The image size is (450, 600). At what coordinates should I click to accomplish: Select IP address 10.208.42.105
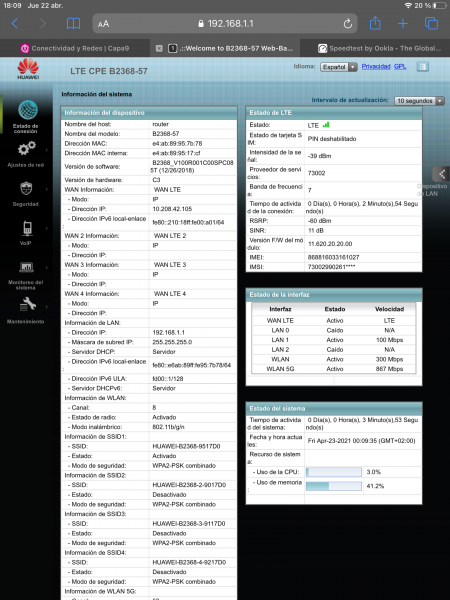click(172, 209)
